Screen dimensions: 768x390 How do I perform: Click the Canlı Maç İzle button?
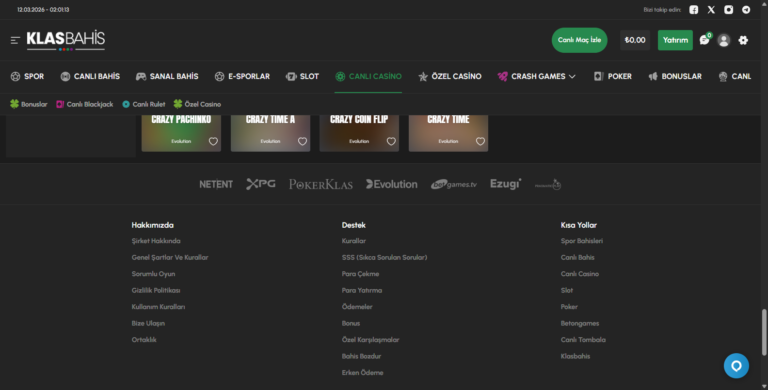click(x=579, y=40)
